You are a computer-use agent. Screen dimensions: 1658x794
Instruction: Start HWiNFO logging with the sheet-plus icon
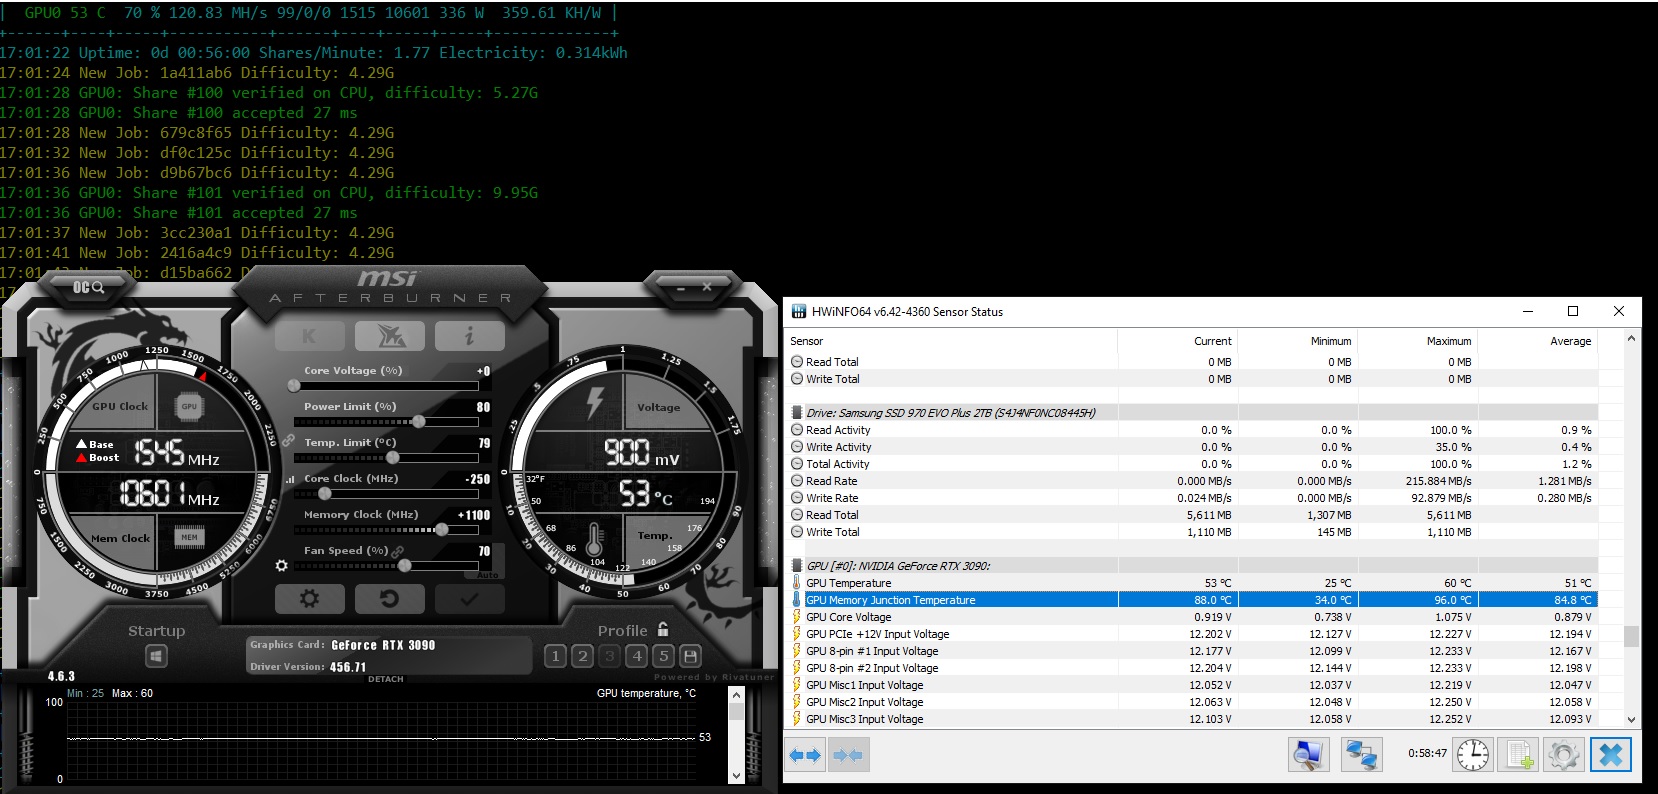[1519, 755]
